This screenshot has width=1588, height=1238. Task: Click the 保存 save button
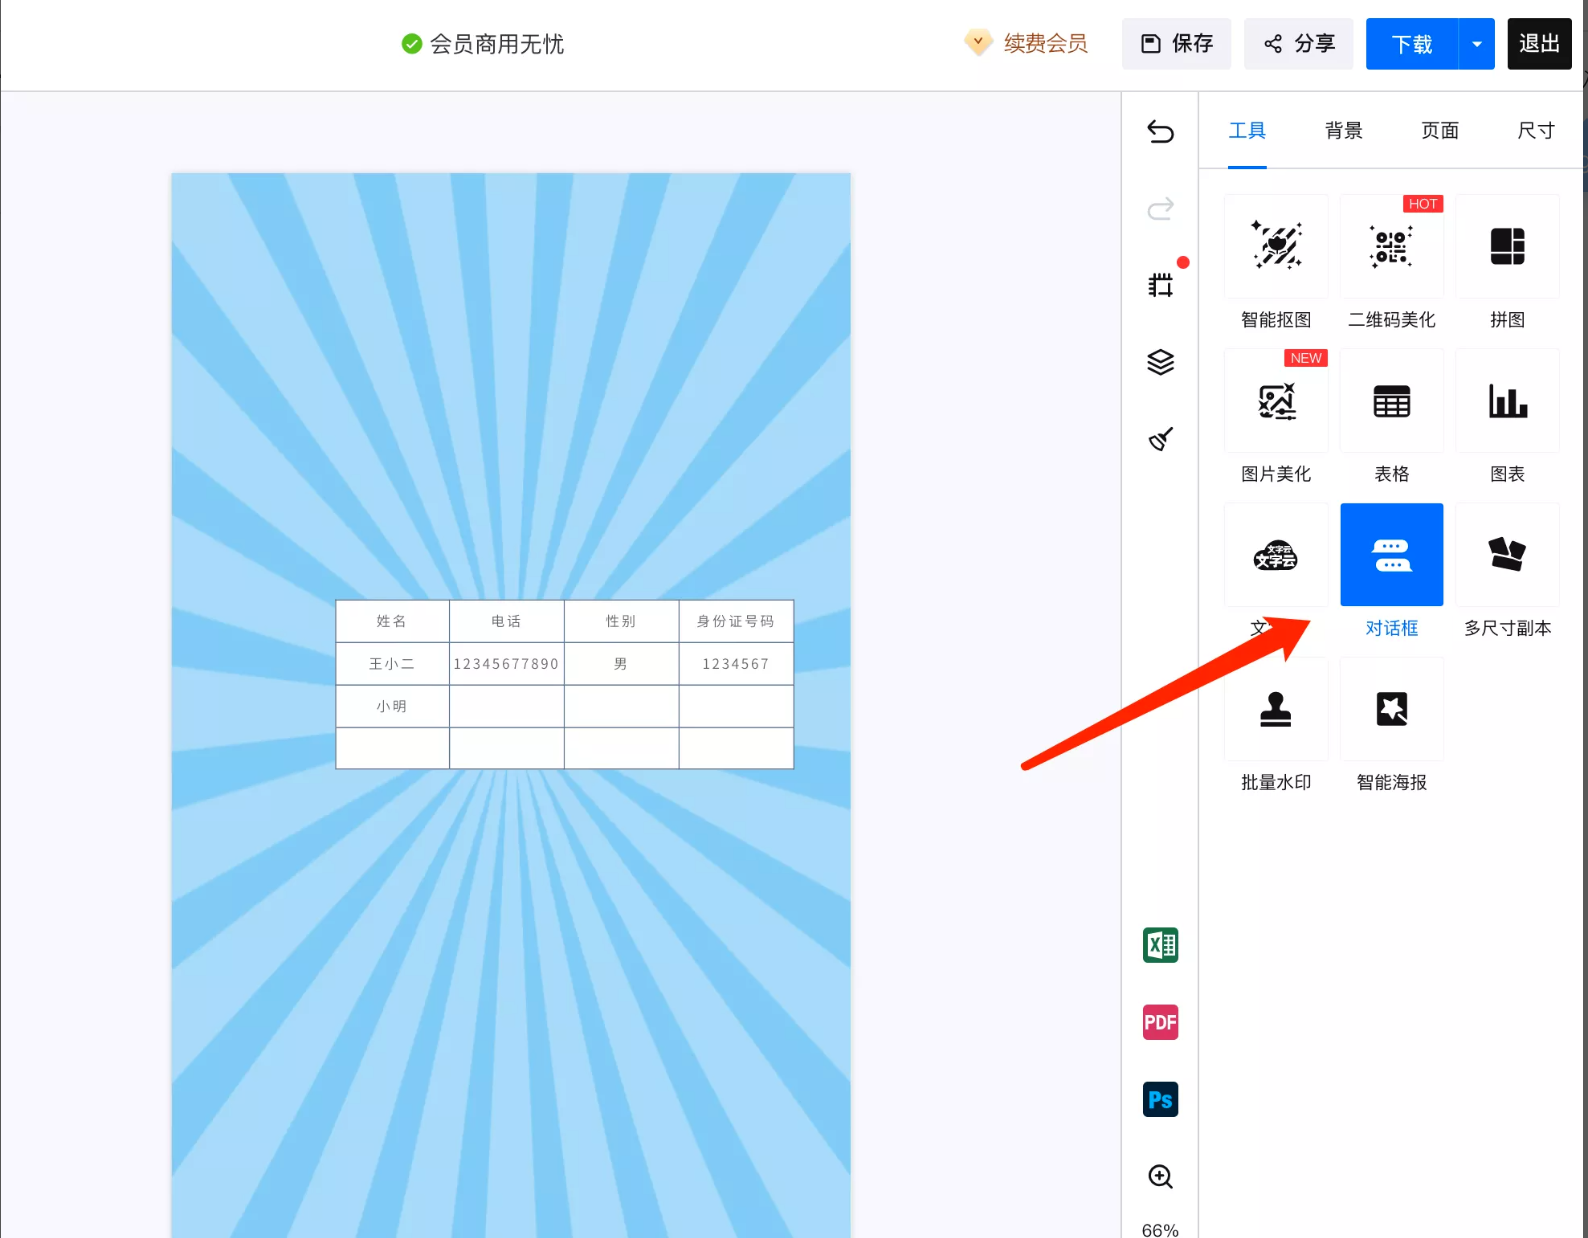click(1176, 44)
